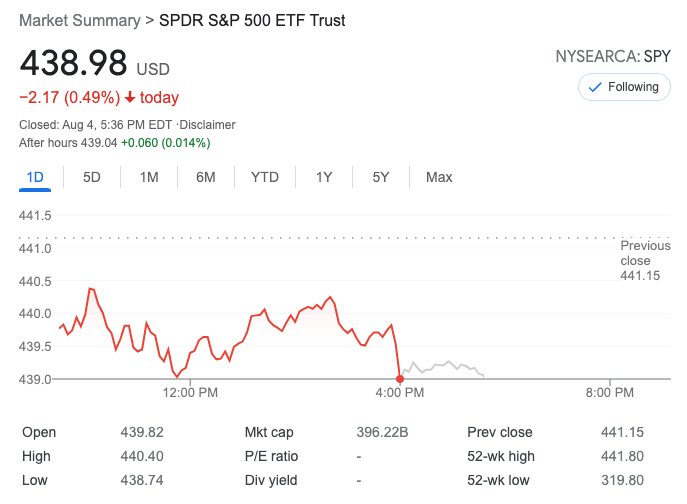Image resolution: width=687 pixels, height=504 pixels.
Task: Display the 5Y chart range
Action: 381,177
